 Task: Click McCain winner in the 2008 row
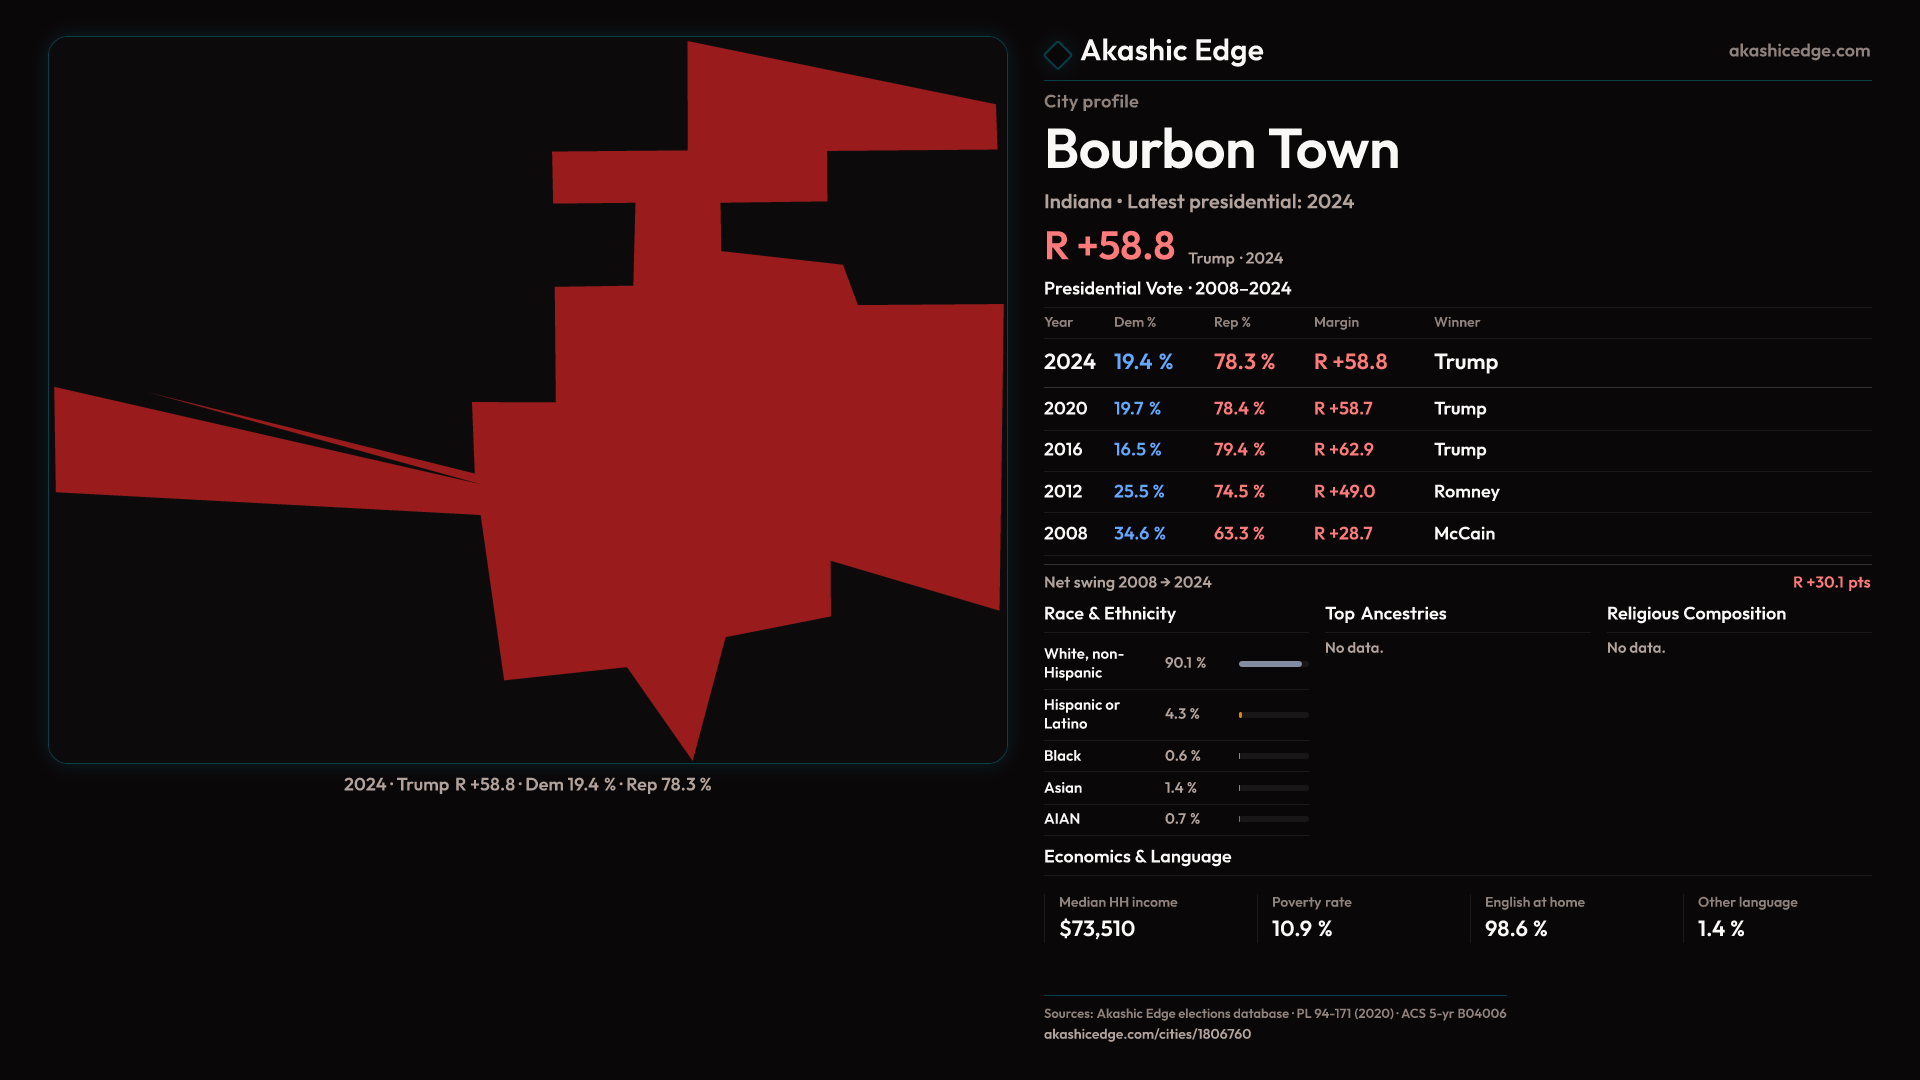1464,534
